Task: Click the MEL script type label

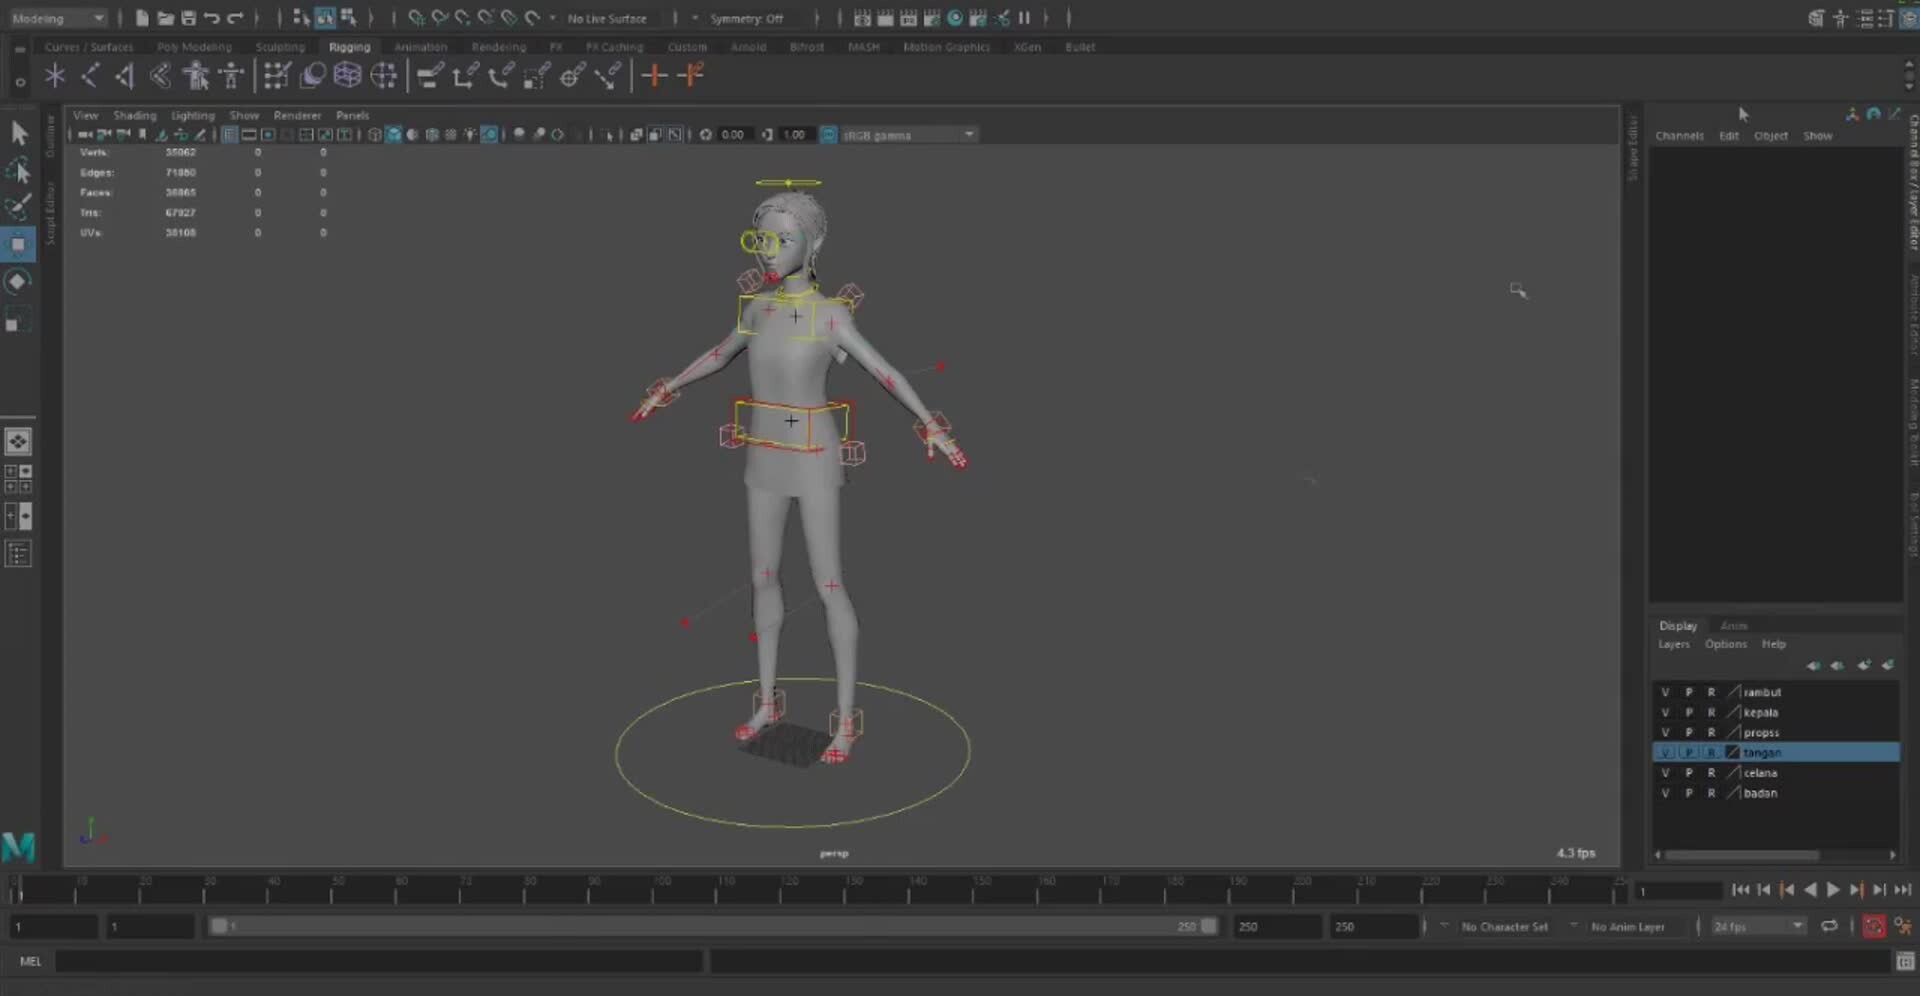Action: click(x=31, y=961)
